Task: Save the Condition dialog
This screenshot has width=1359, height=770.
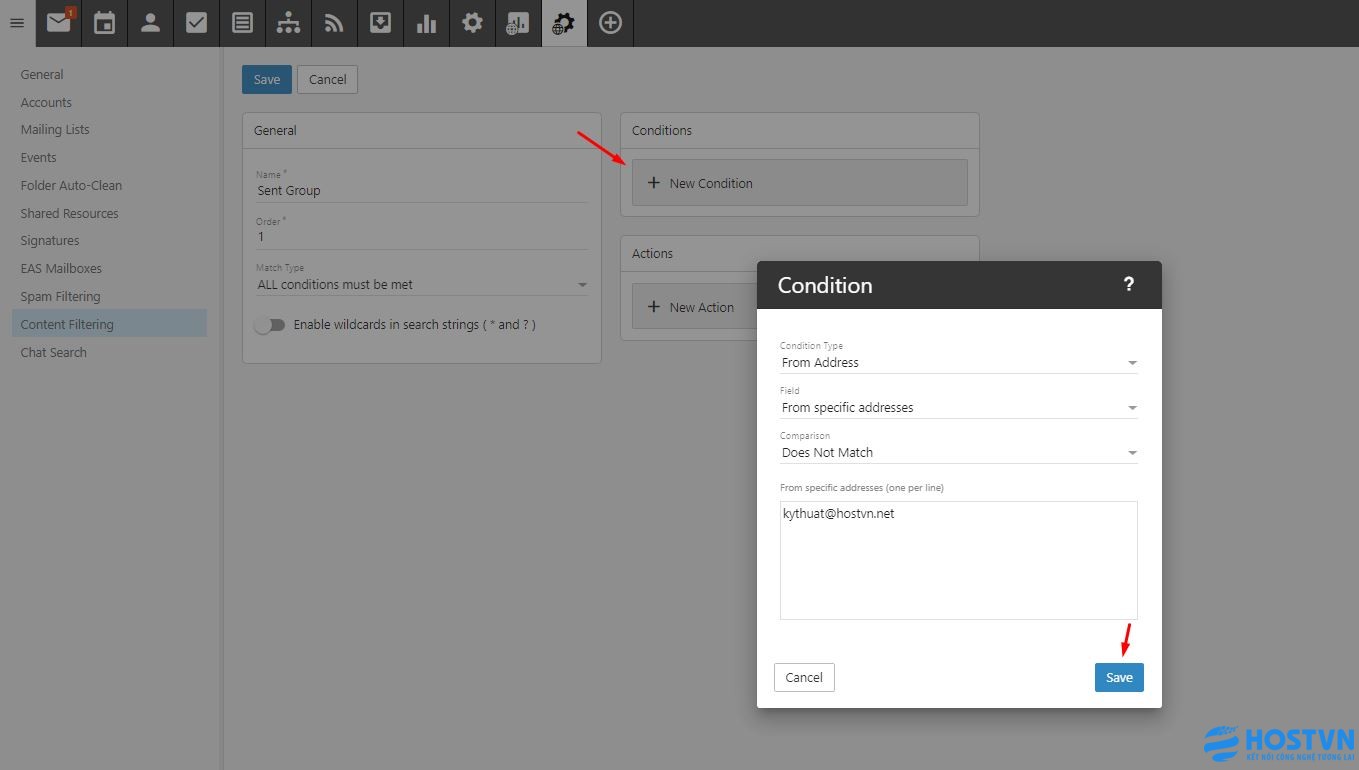Action: click(x=1119, y=677)
